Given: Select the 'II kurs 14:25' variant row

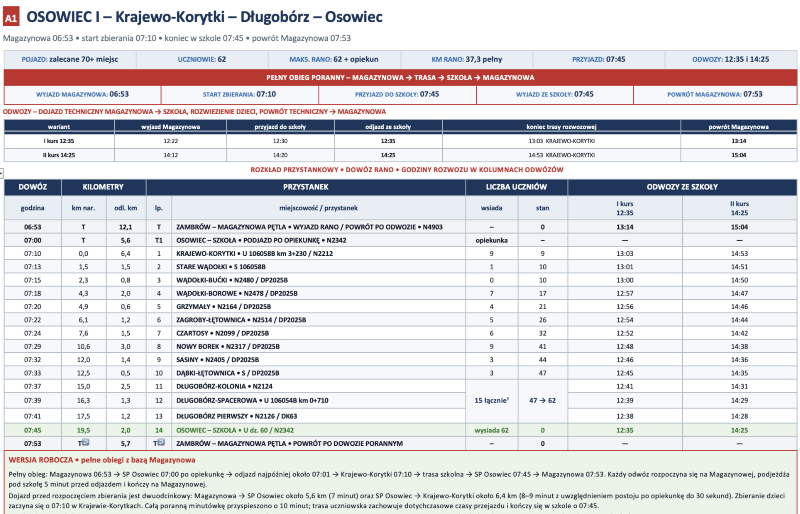Looking at the screenshot, I should pos(401,155).
